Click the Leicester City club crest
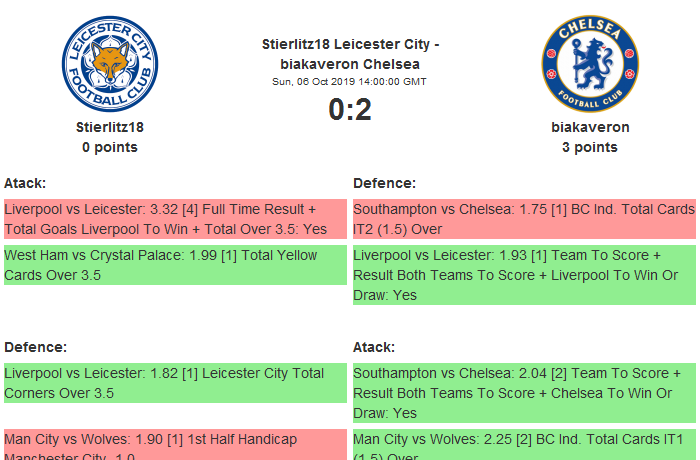The height and width of the screenshot is (460, 700). pos(110,64)
